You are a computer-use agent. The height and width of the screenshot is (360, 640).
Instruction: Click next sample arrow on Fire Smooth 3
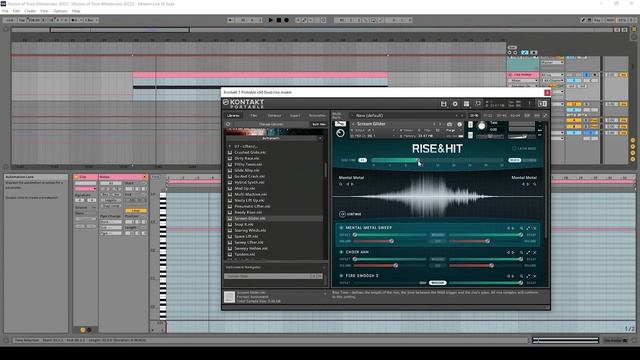coord(513,276)
